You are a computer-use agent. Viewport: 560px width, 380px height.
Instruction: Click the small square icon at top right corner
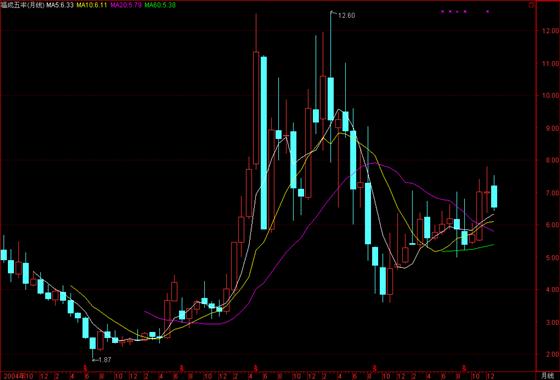point(531,5)
